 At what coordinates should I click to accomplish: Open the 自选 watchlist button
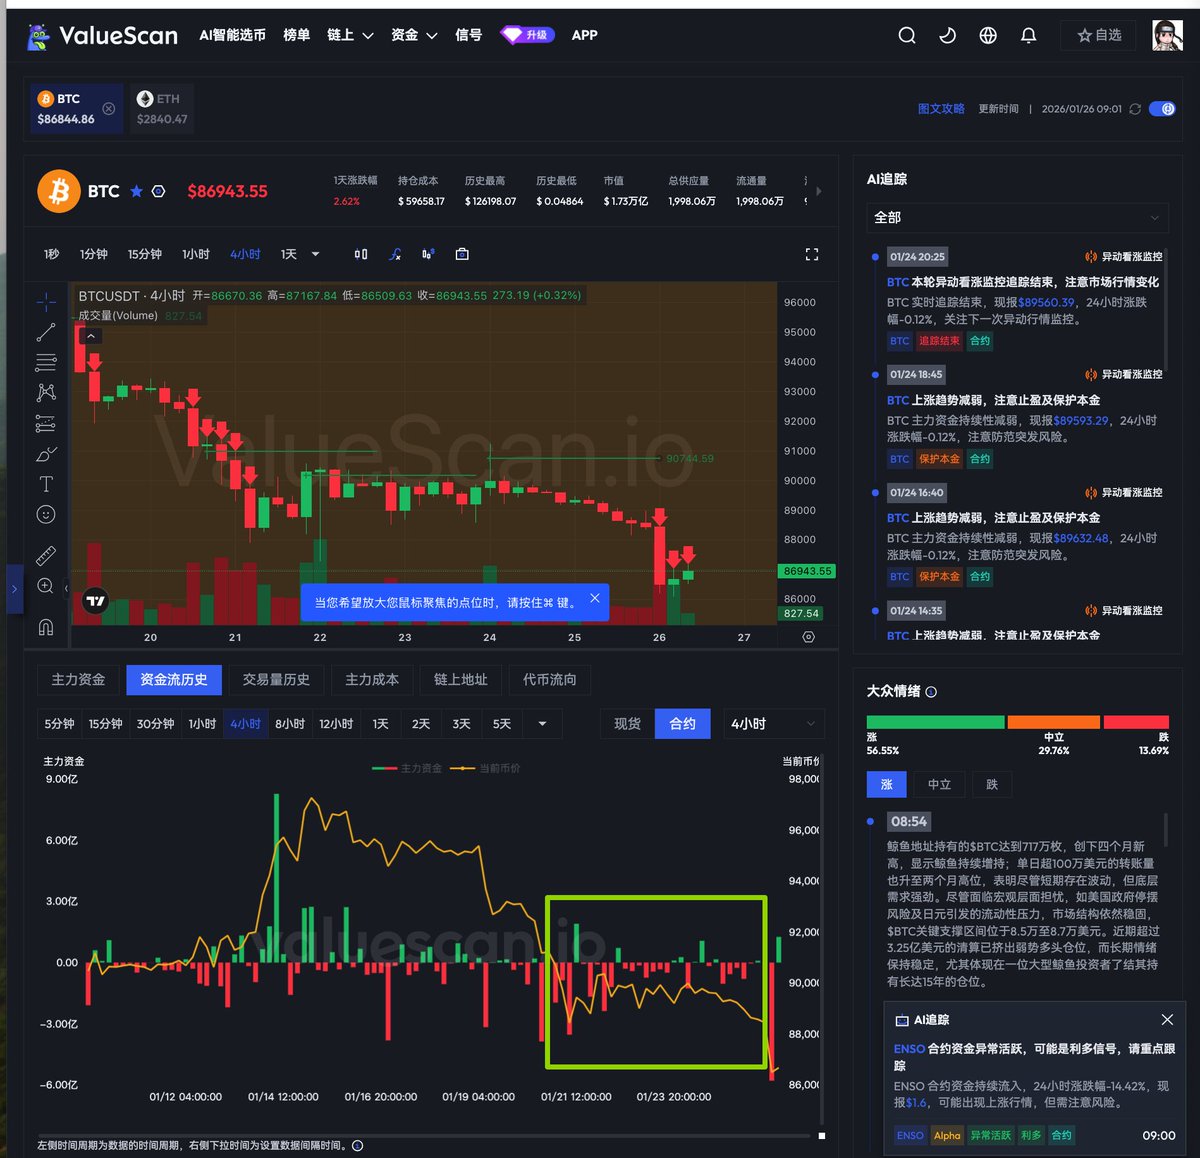tap(1099, 35)
